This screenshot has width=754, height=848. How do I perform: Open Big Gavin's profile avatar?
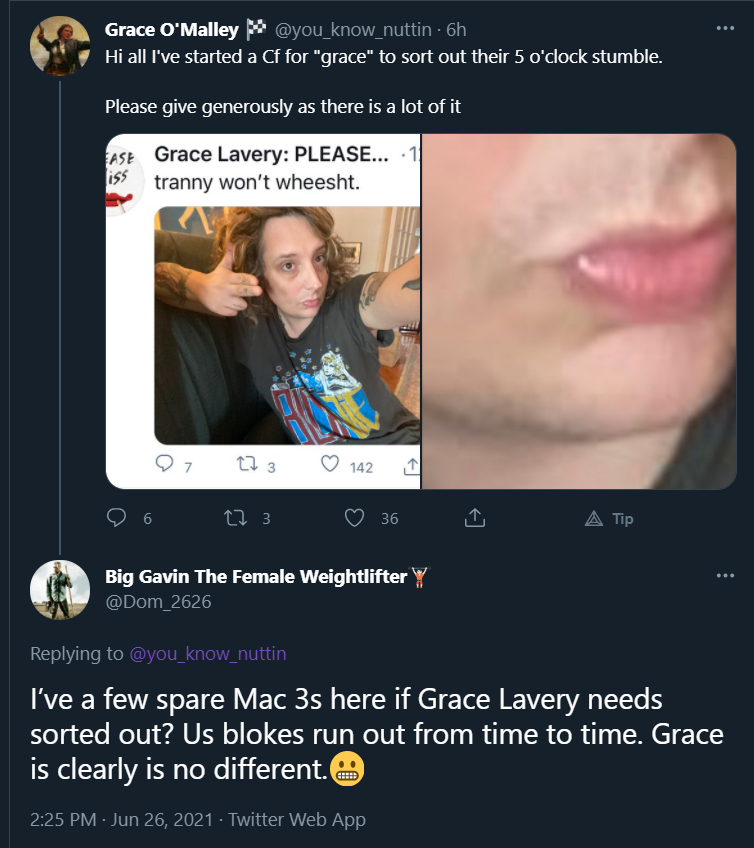click(61, 589)
